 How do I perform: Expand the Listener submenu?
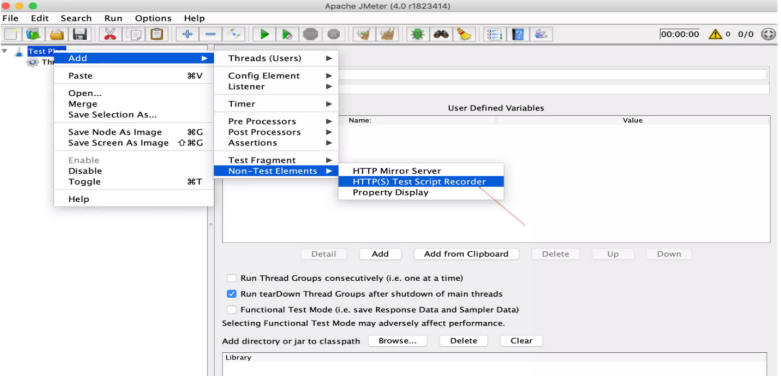276,87
